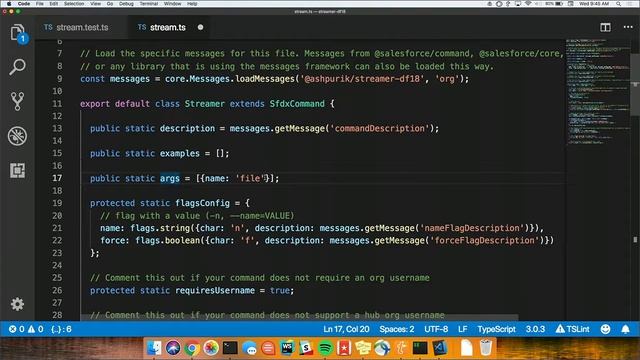Screen dimensions: 640x360
Task: Click 'loadMessages' on line 9
Action: (265, 79)
